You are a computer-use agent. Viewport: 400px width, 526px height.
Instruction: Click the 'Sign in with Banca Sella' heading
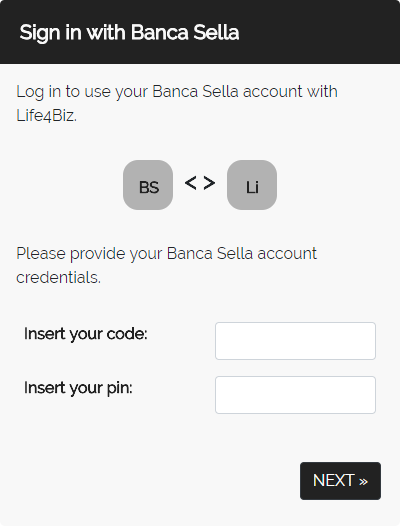pyautogui.click(x=129, y=33)
